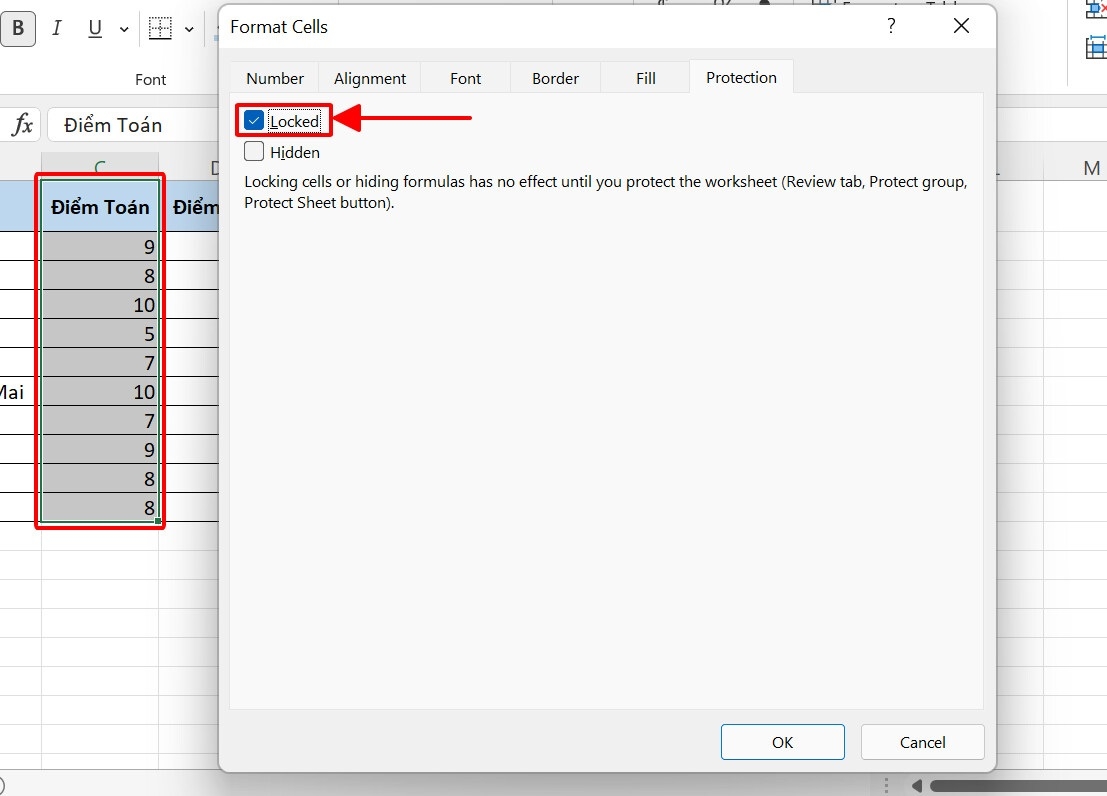Open the Border tab
Screen dimensions: 1107x796
(555, 78)
